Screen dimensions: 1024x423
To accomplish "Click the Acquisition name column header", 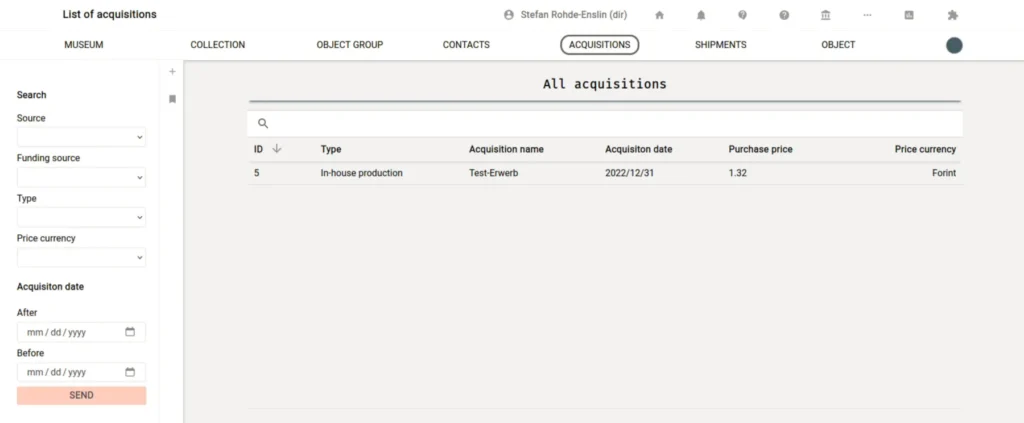I will pyautogui.click(x=506, y=149).
